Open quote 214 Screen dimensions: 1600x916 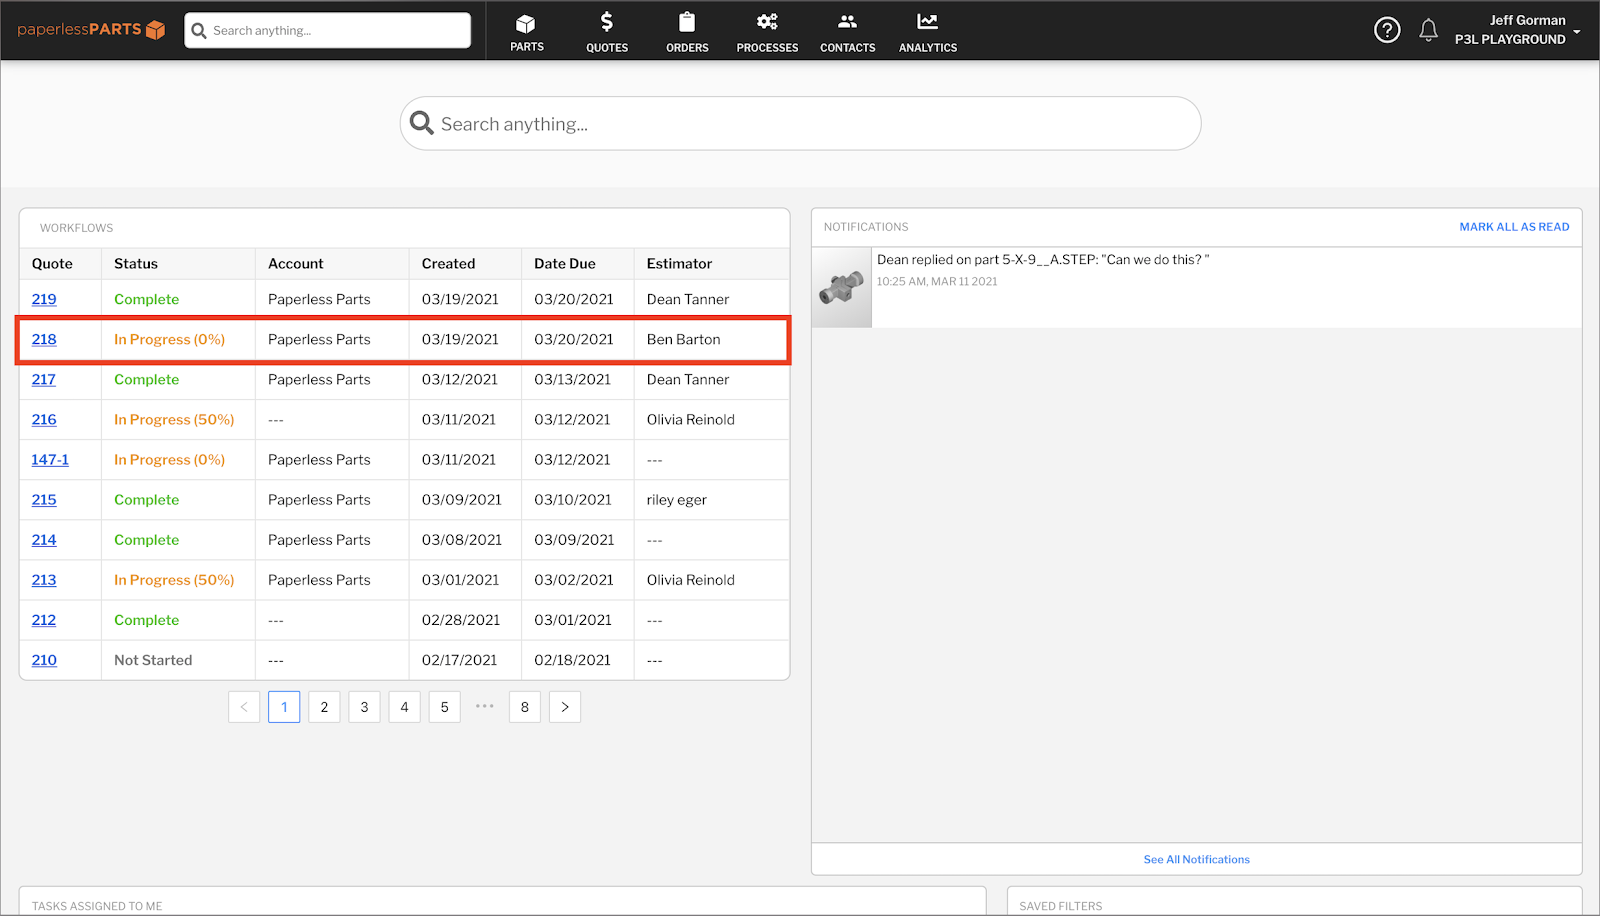point(44,539)
